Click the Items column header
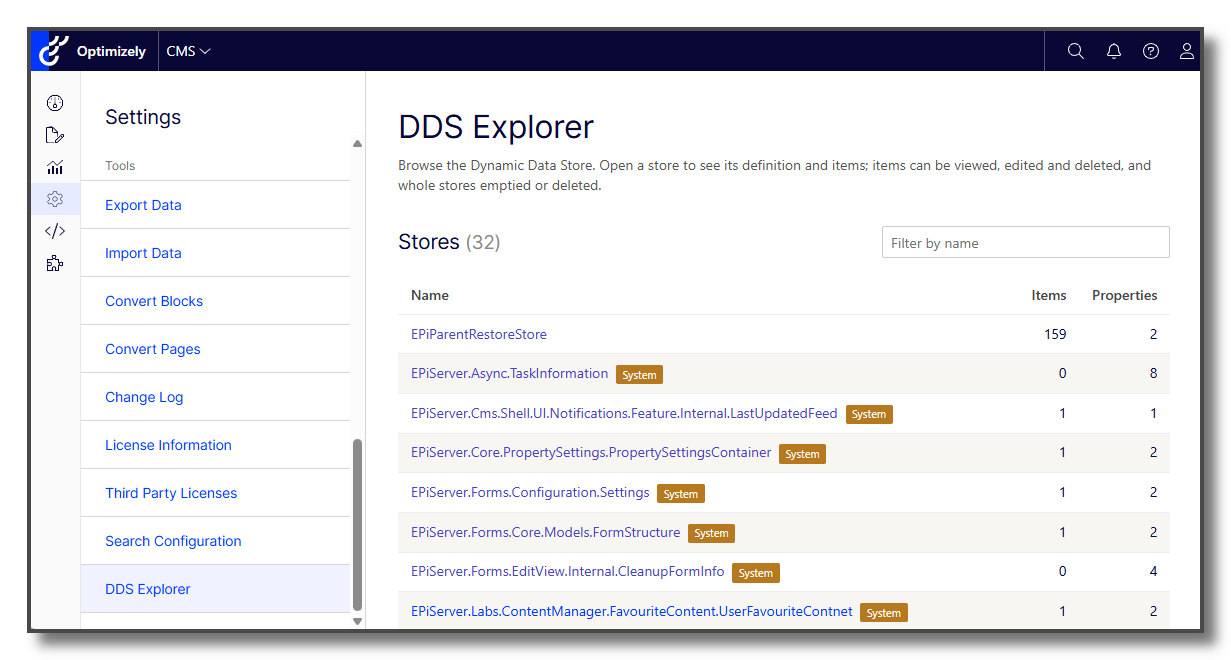Image resolution: width=1231 pixels, height=660 pixels. coord(1049,295)
